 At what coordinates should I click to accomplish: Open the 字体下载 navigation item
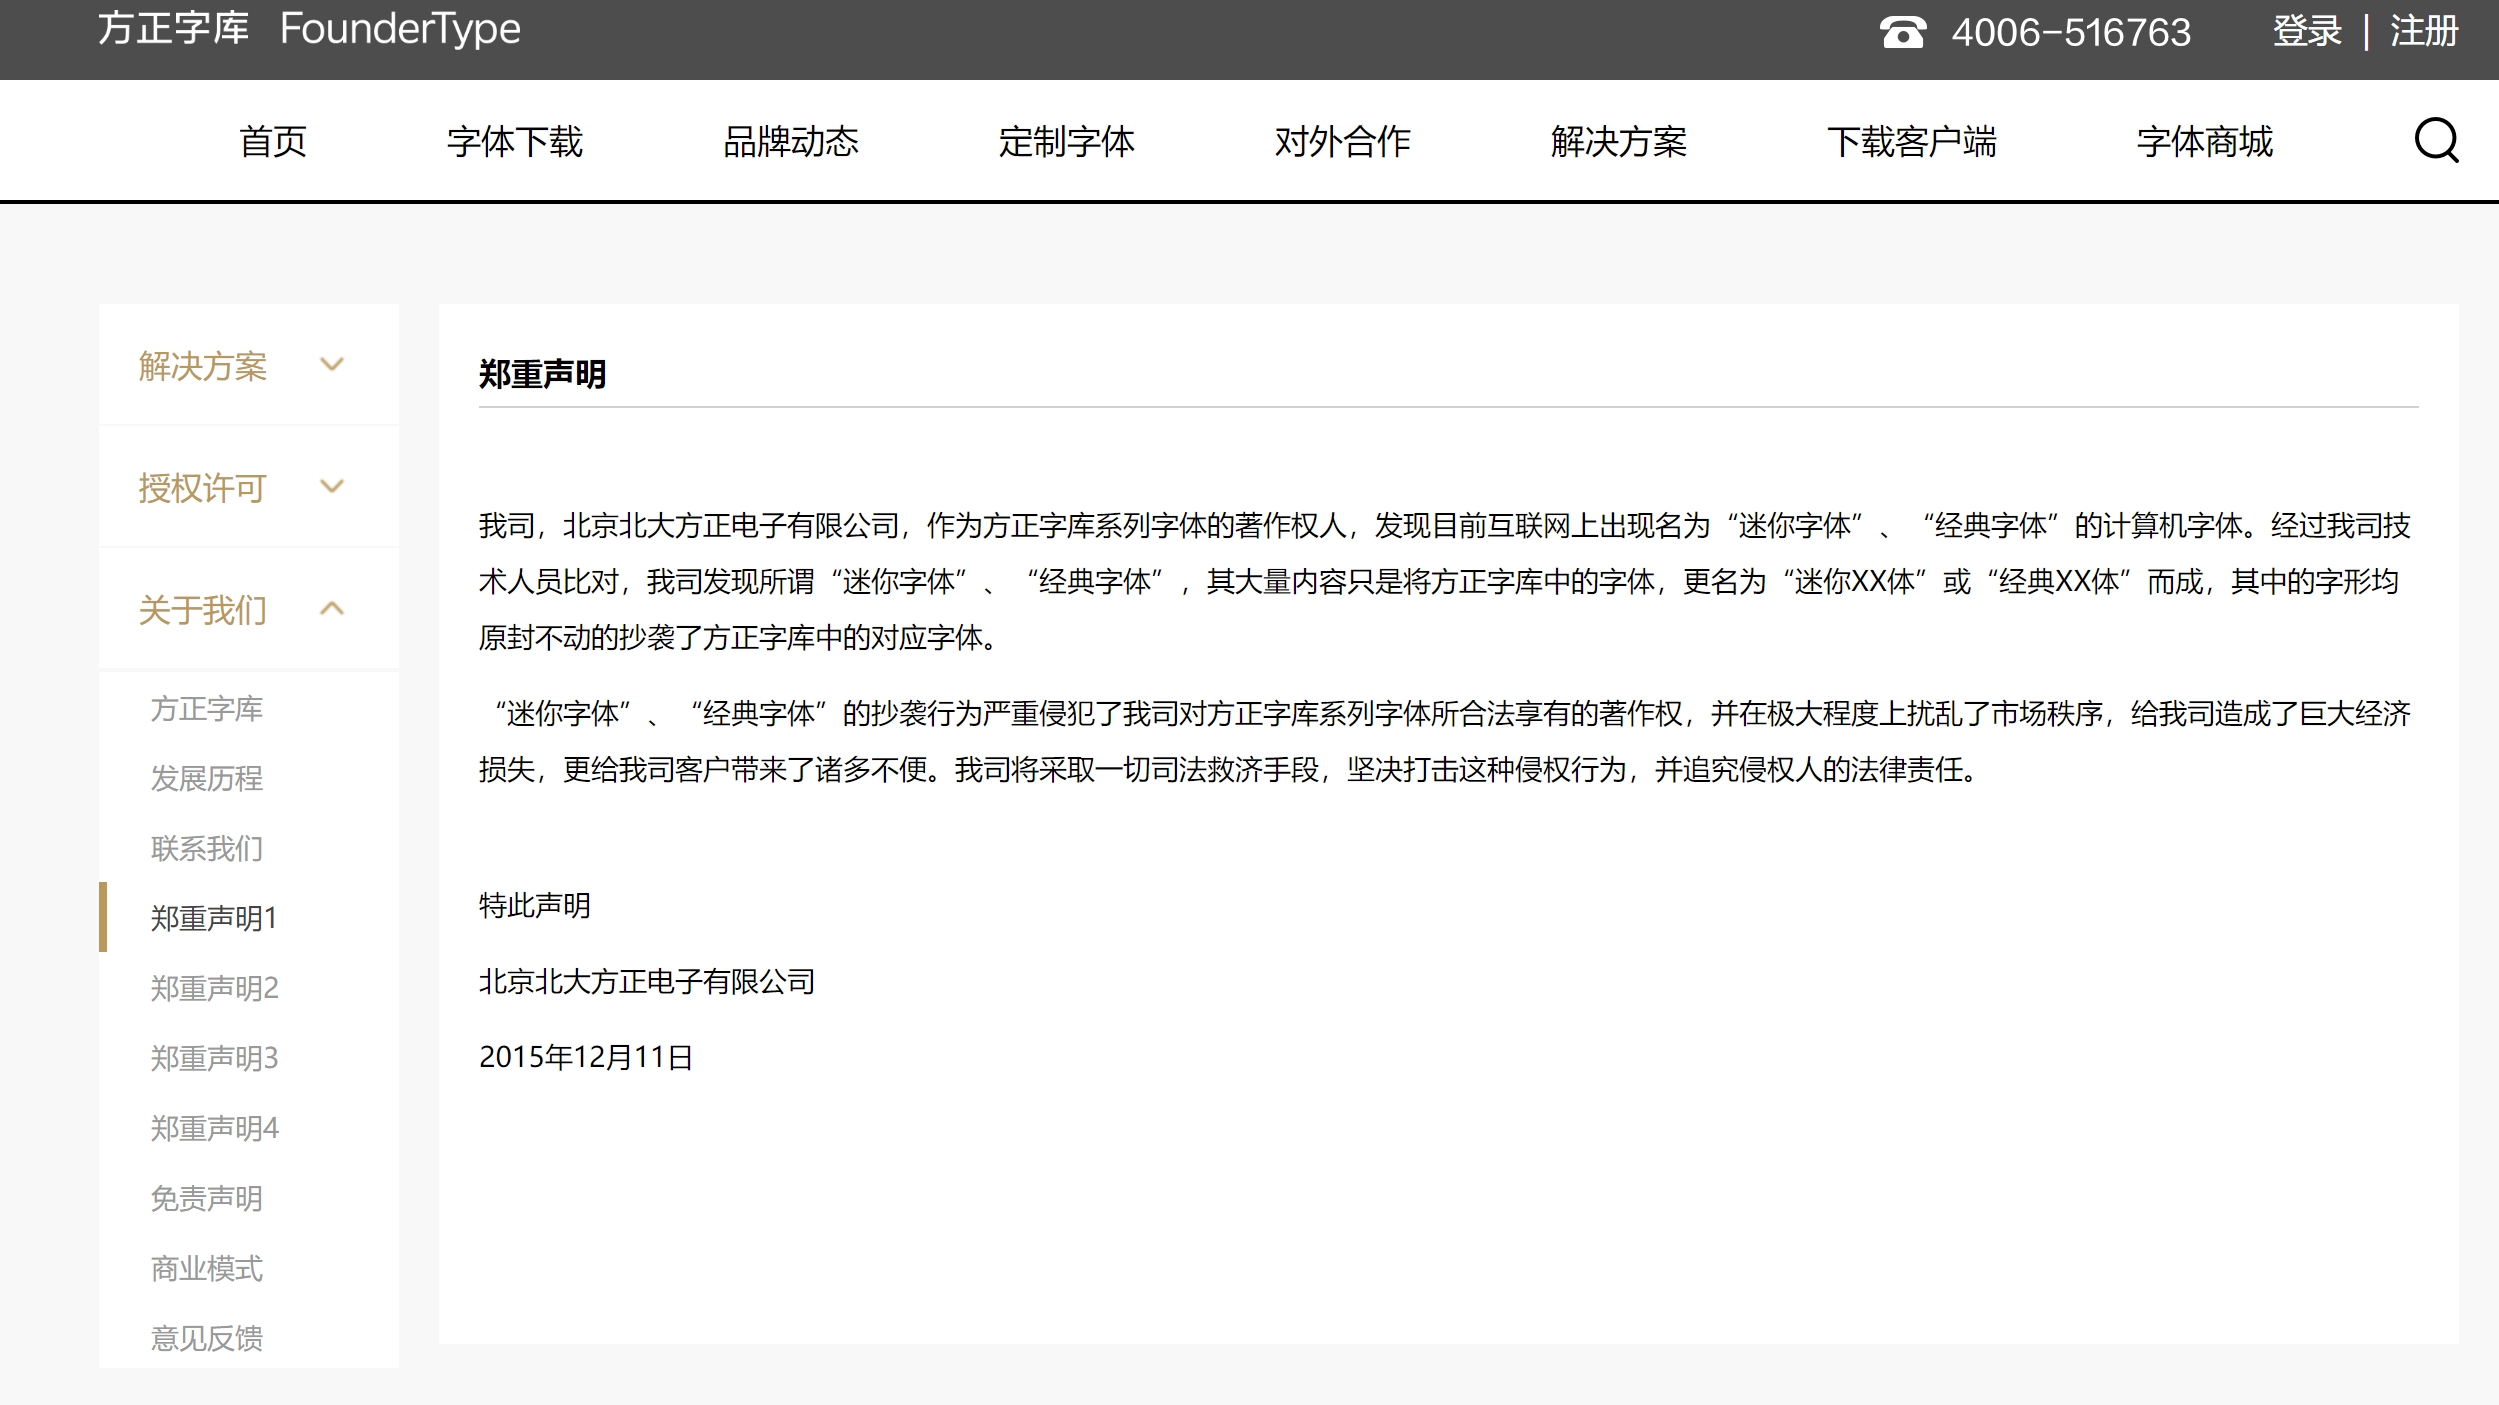[x=515, y=142]
